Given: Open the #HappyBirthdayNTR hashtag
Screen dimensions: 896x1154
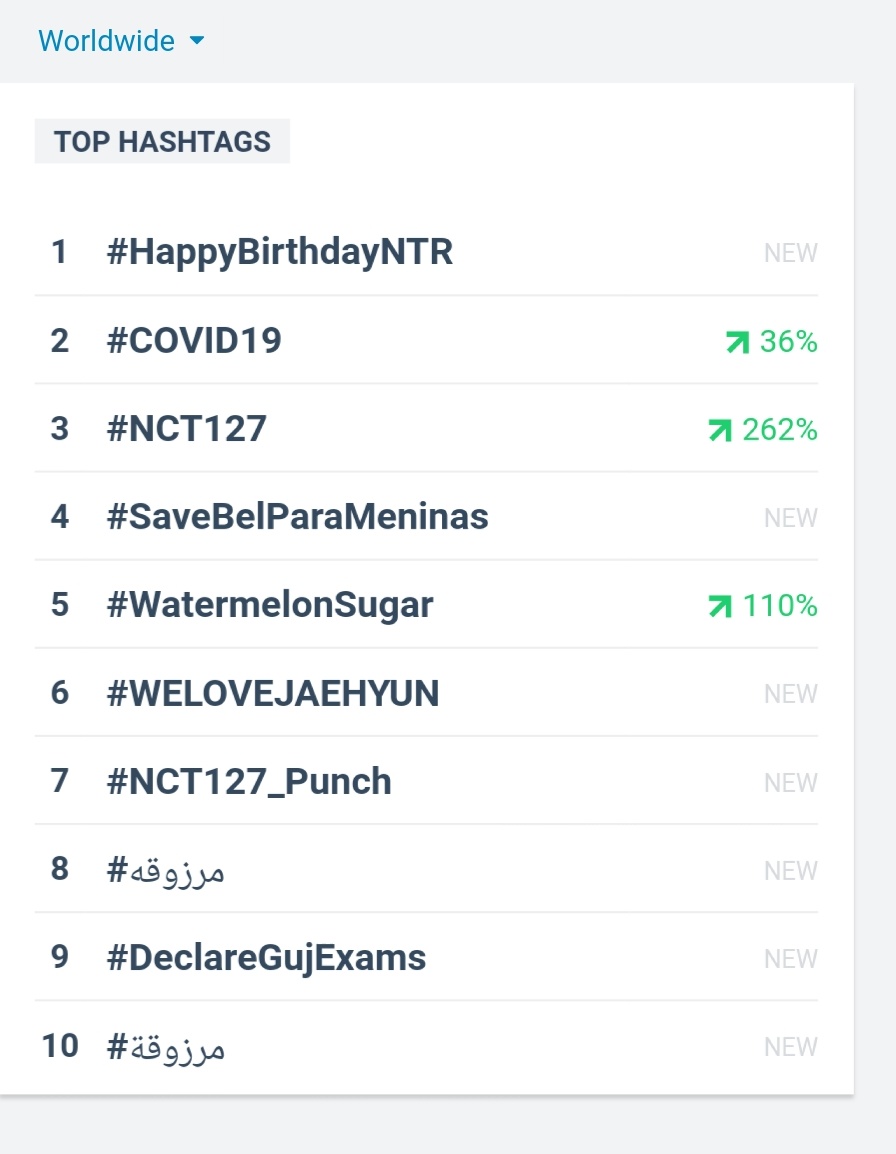Looking at the screenshot, I should coord(280,252).
